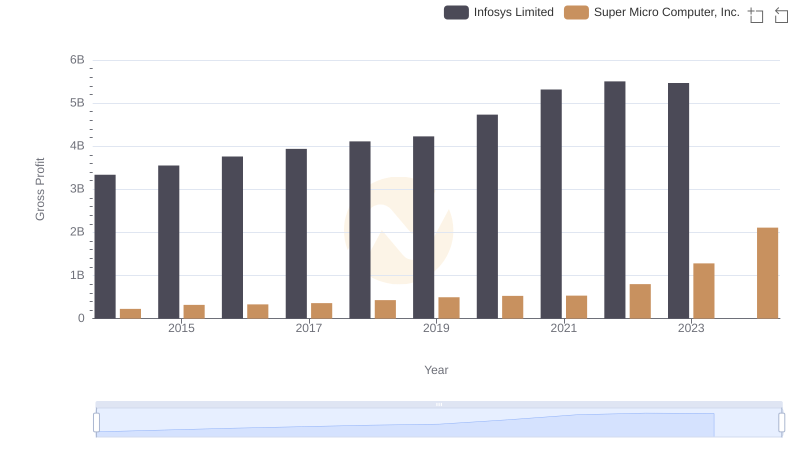800x461 pixels.
Task: Click the Super Micro bar for 2024
Action: click(x=767, y=273)
